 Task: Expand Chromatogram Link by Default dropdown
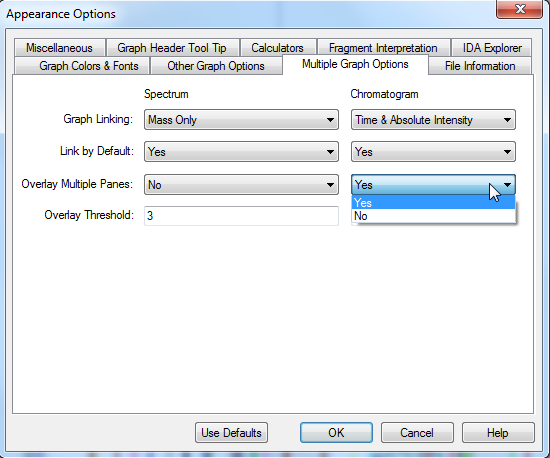click(x=433, y=151)
